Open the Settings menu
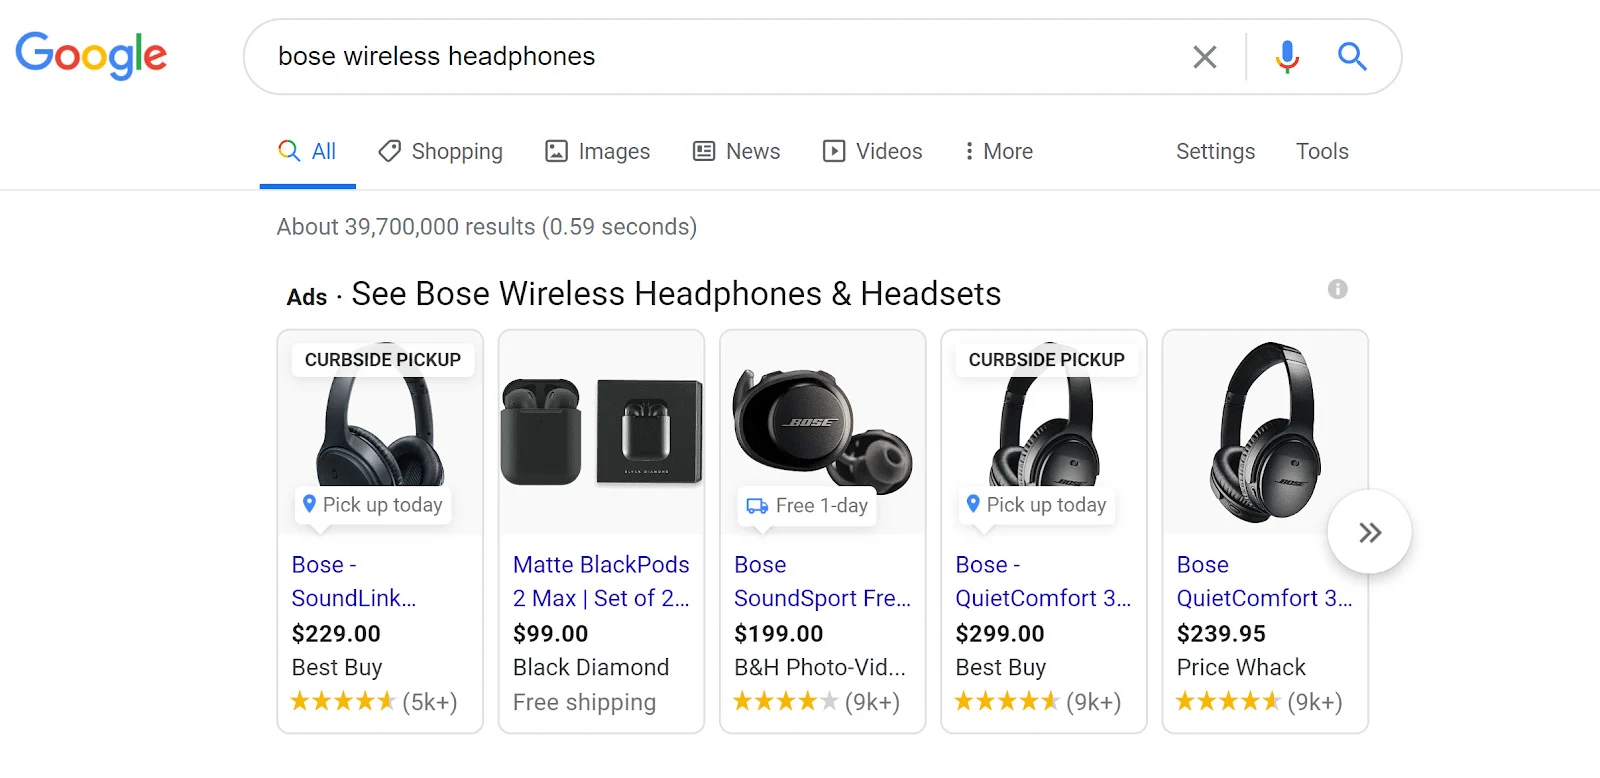This screenshot has height=778, width=1600. coord(1215,151)
